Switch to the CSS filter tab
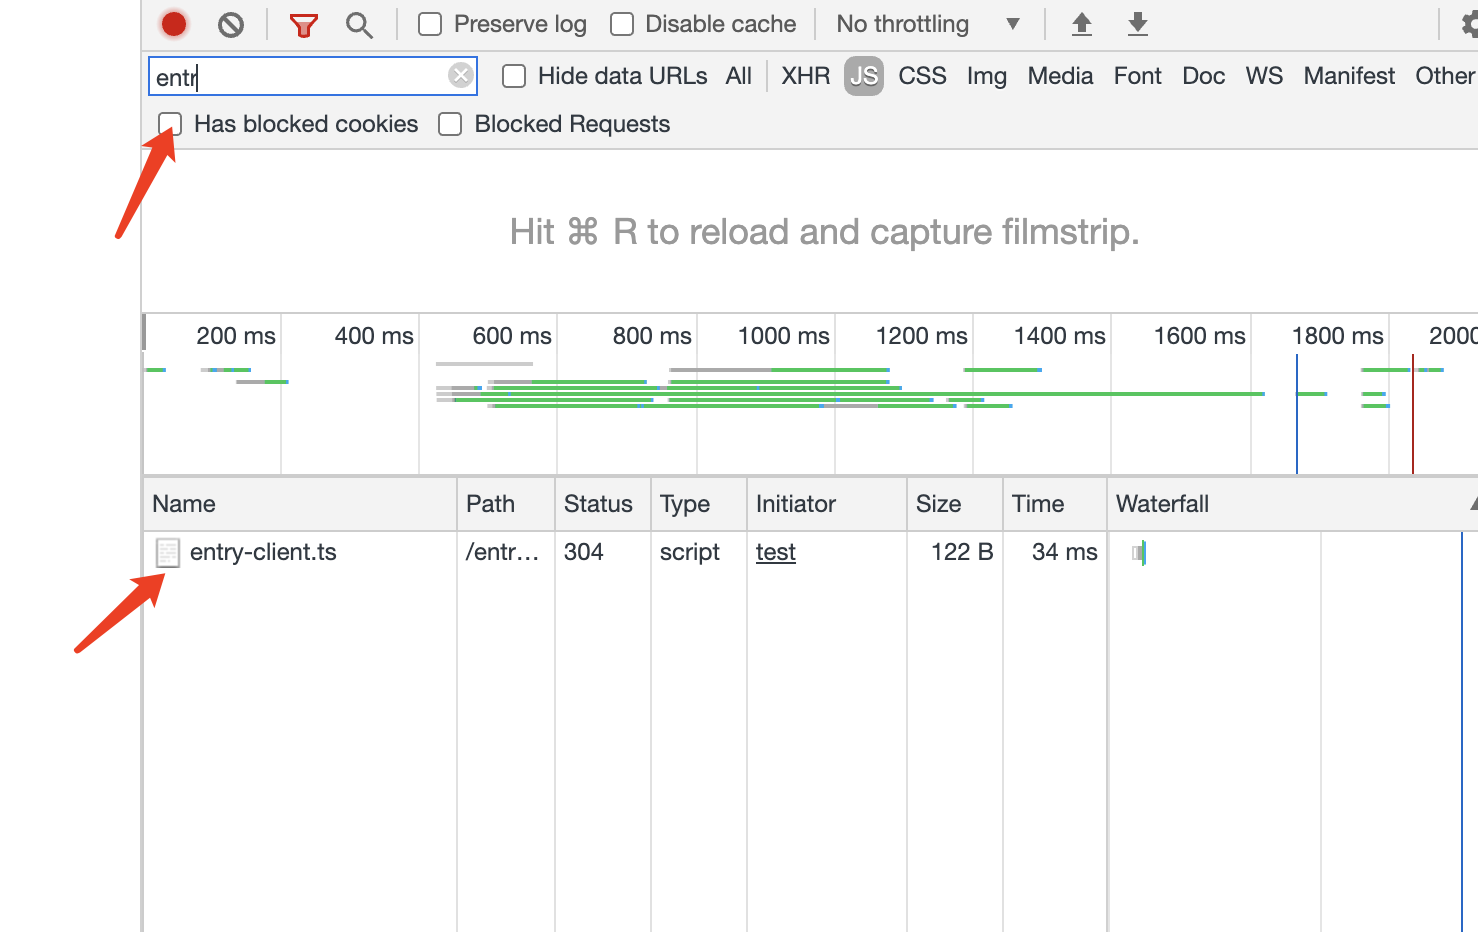This screenshot has width=1478, height=932. tap(921, 75)
